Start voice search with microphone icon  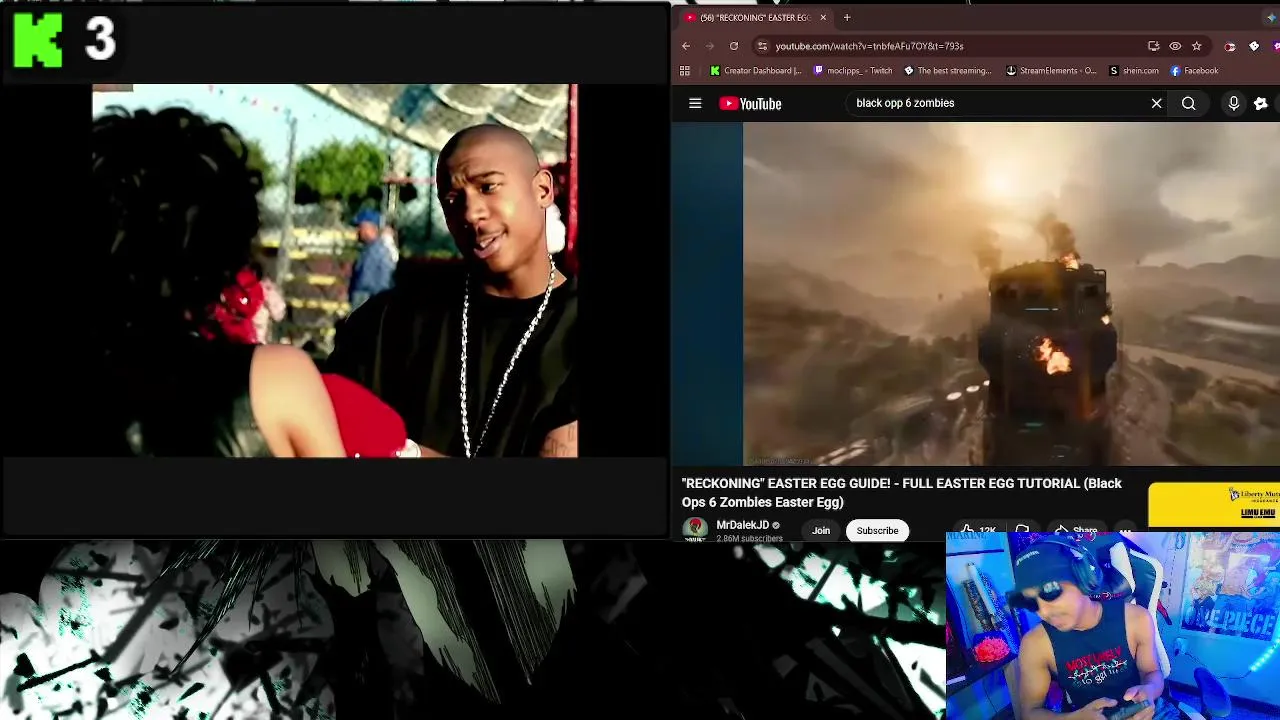pyautogui.click(x=1233, y=103)
